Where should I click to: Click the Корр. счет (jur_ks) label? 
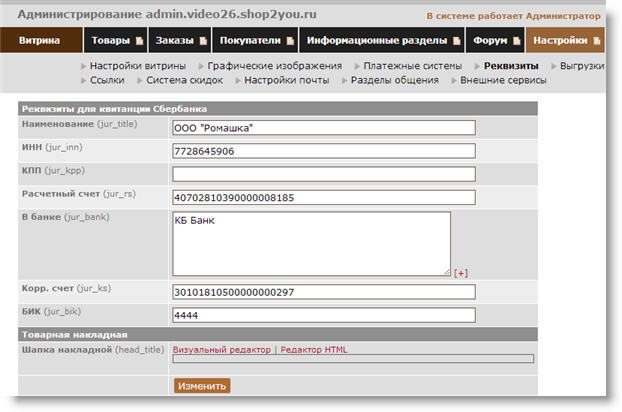coord(66,288)
